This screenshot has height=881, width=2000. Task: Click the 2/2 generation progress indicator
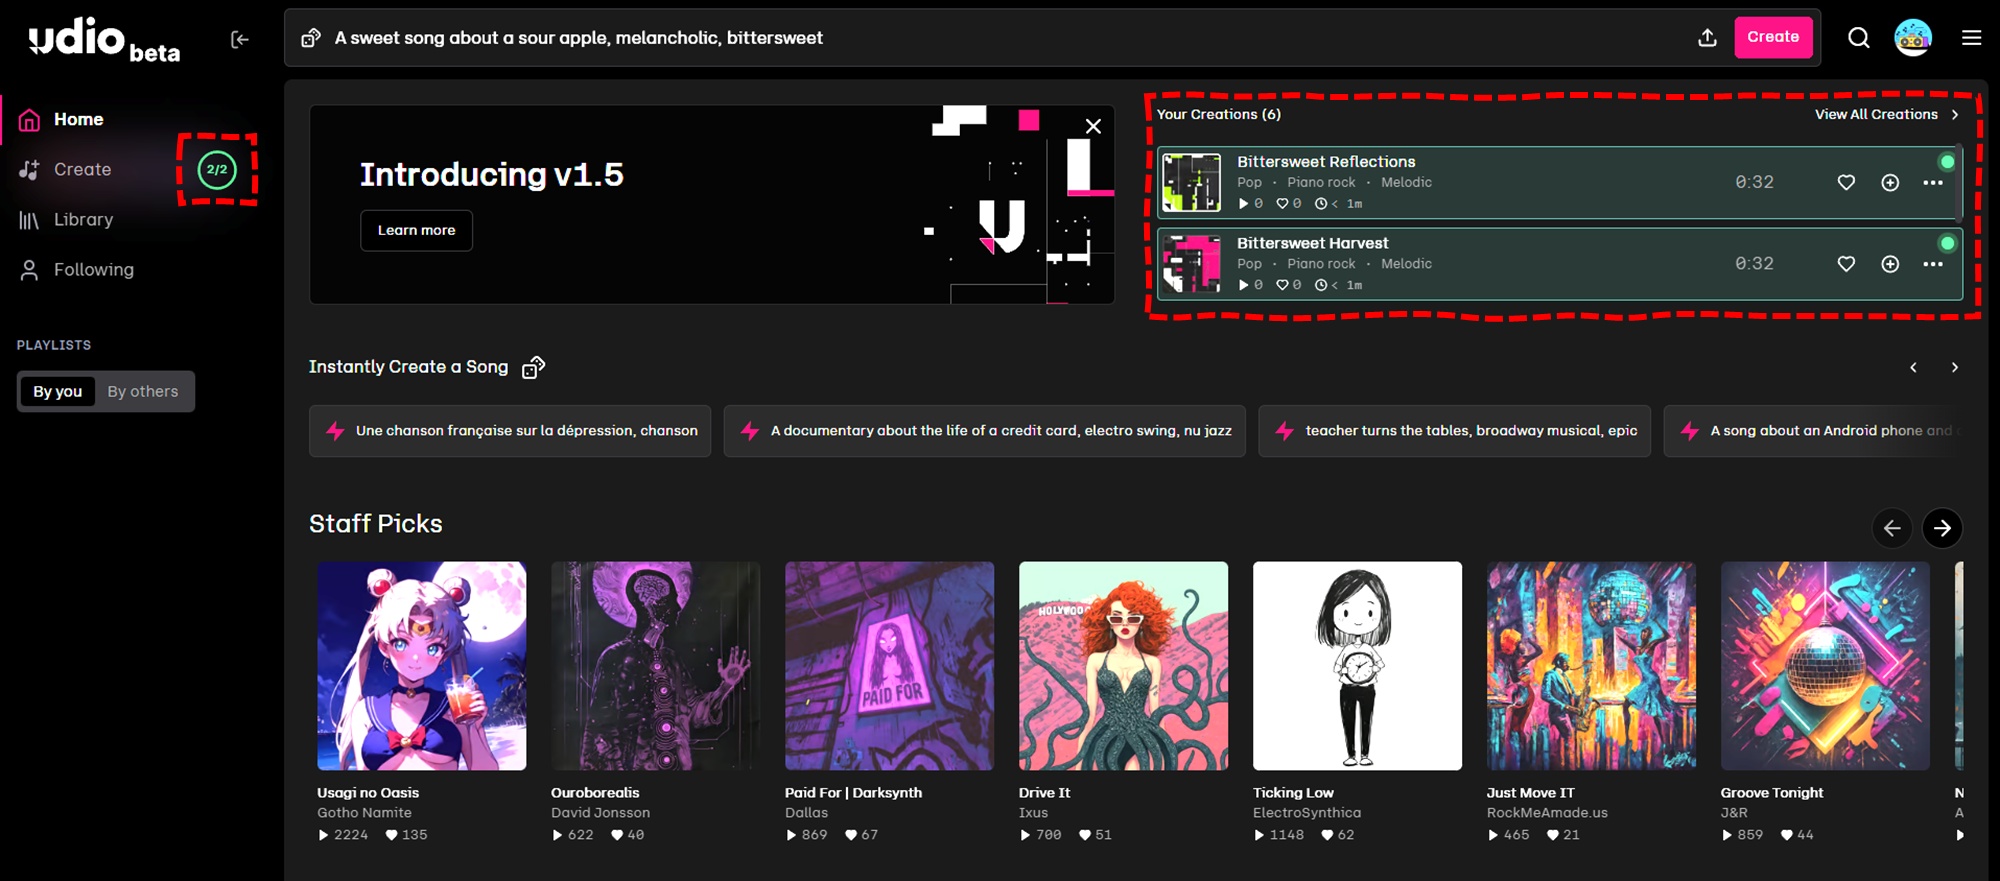click(x=217, y=170)
